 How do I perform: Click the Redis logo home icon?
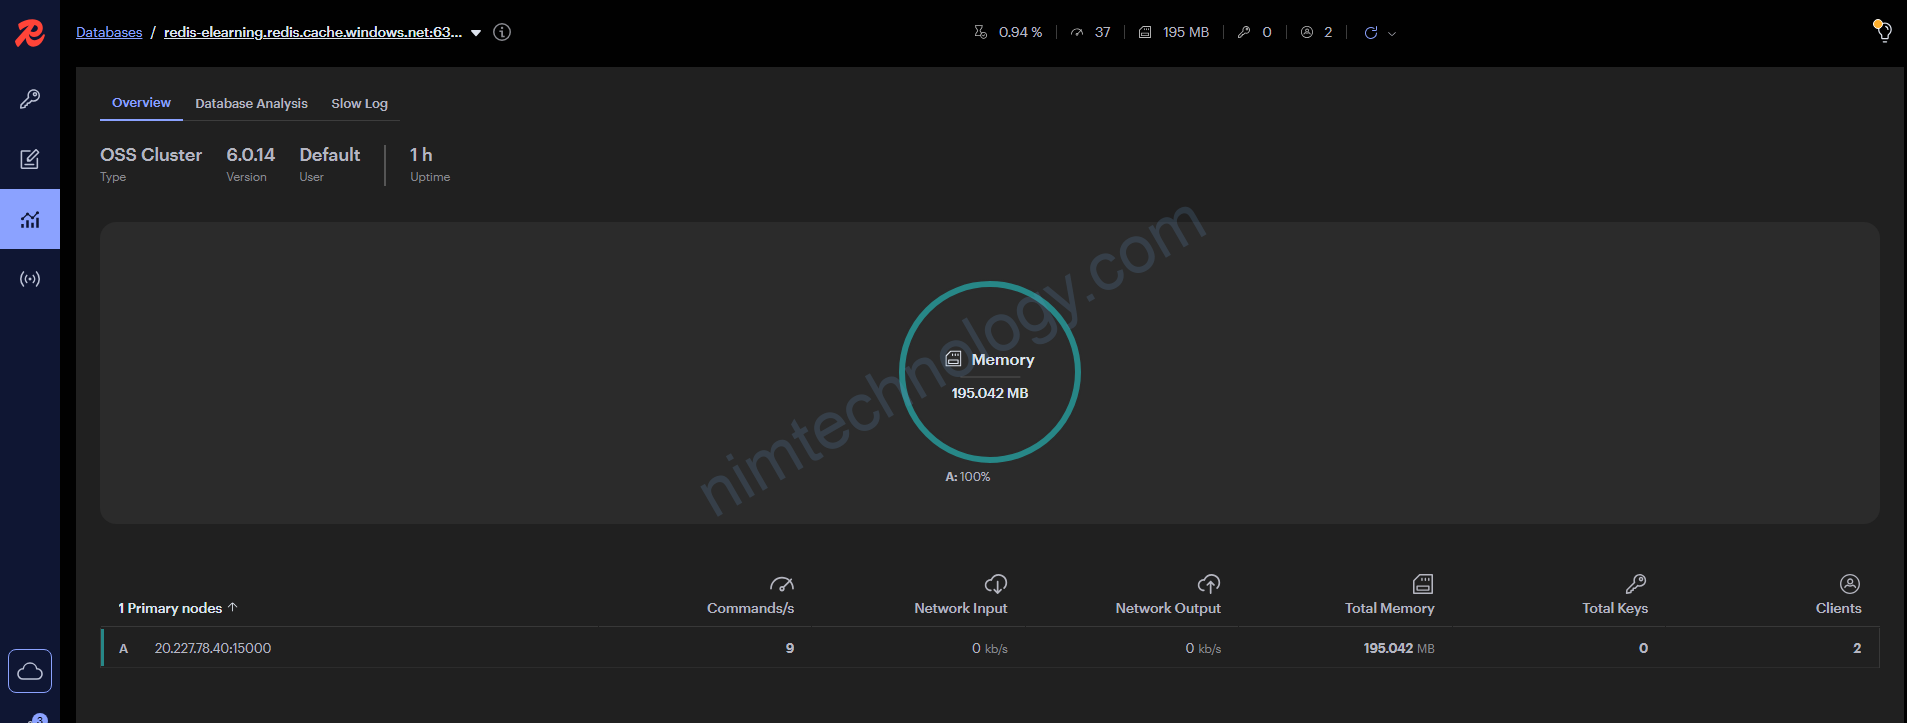(x=30, y=33)
